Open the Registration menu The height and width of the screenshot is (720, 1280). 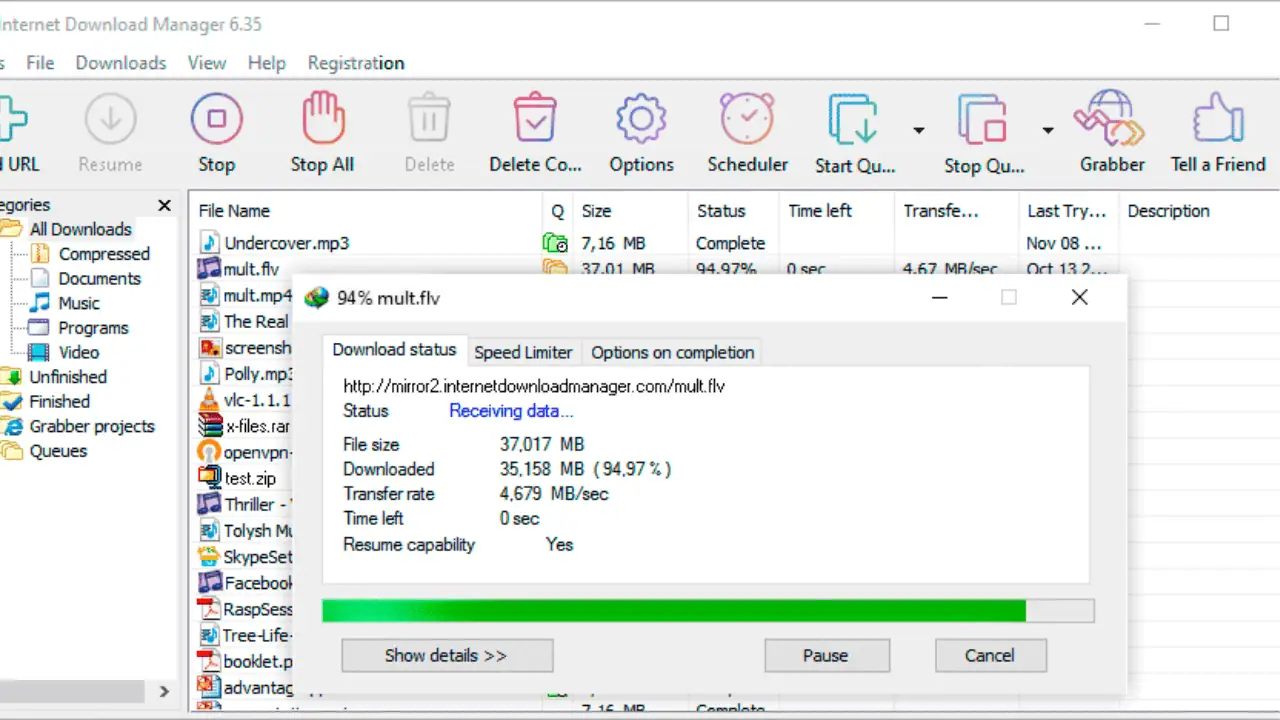[356, 63]
